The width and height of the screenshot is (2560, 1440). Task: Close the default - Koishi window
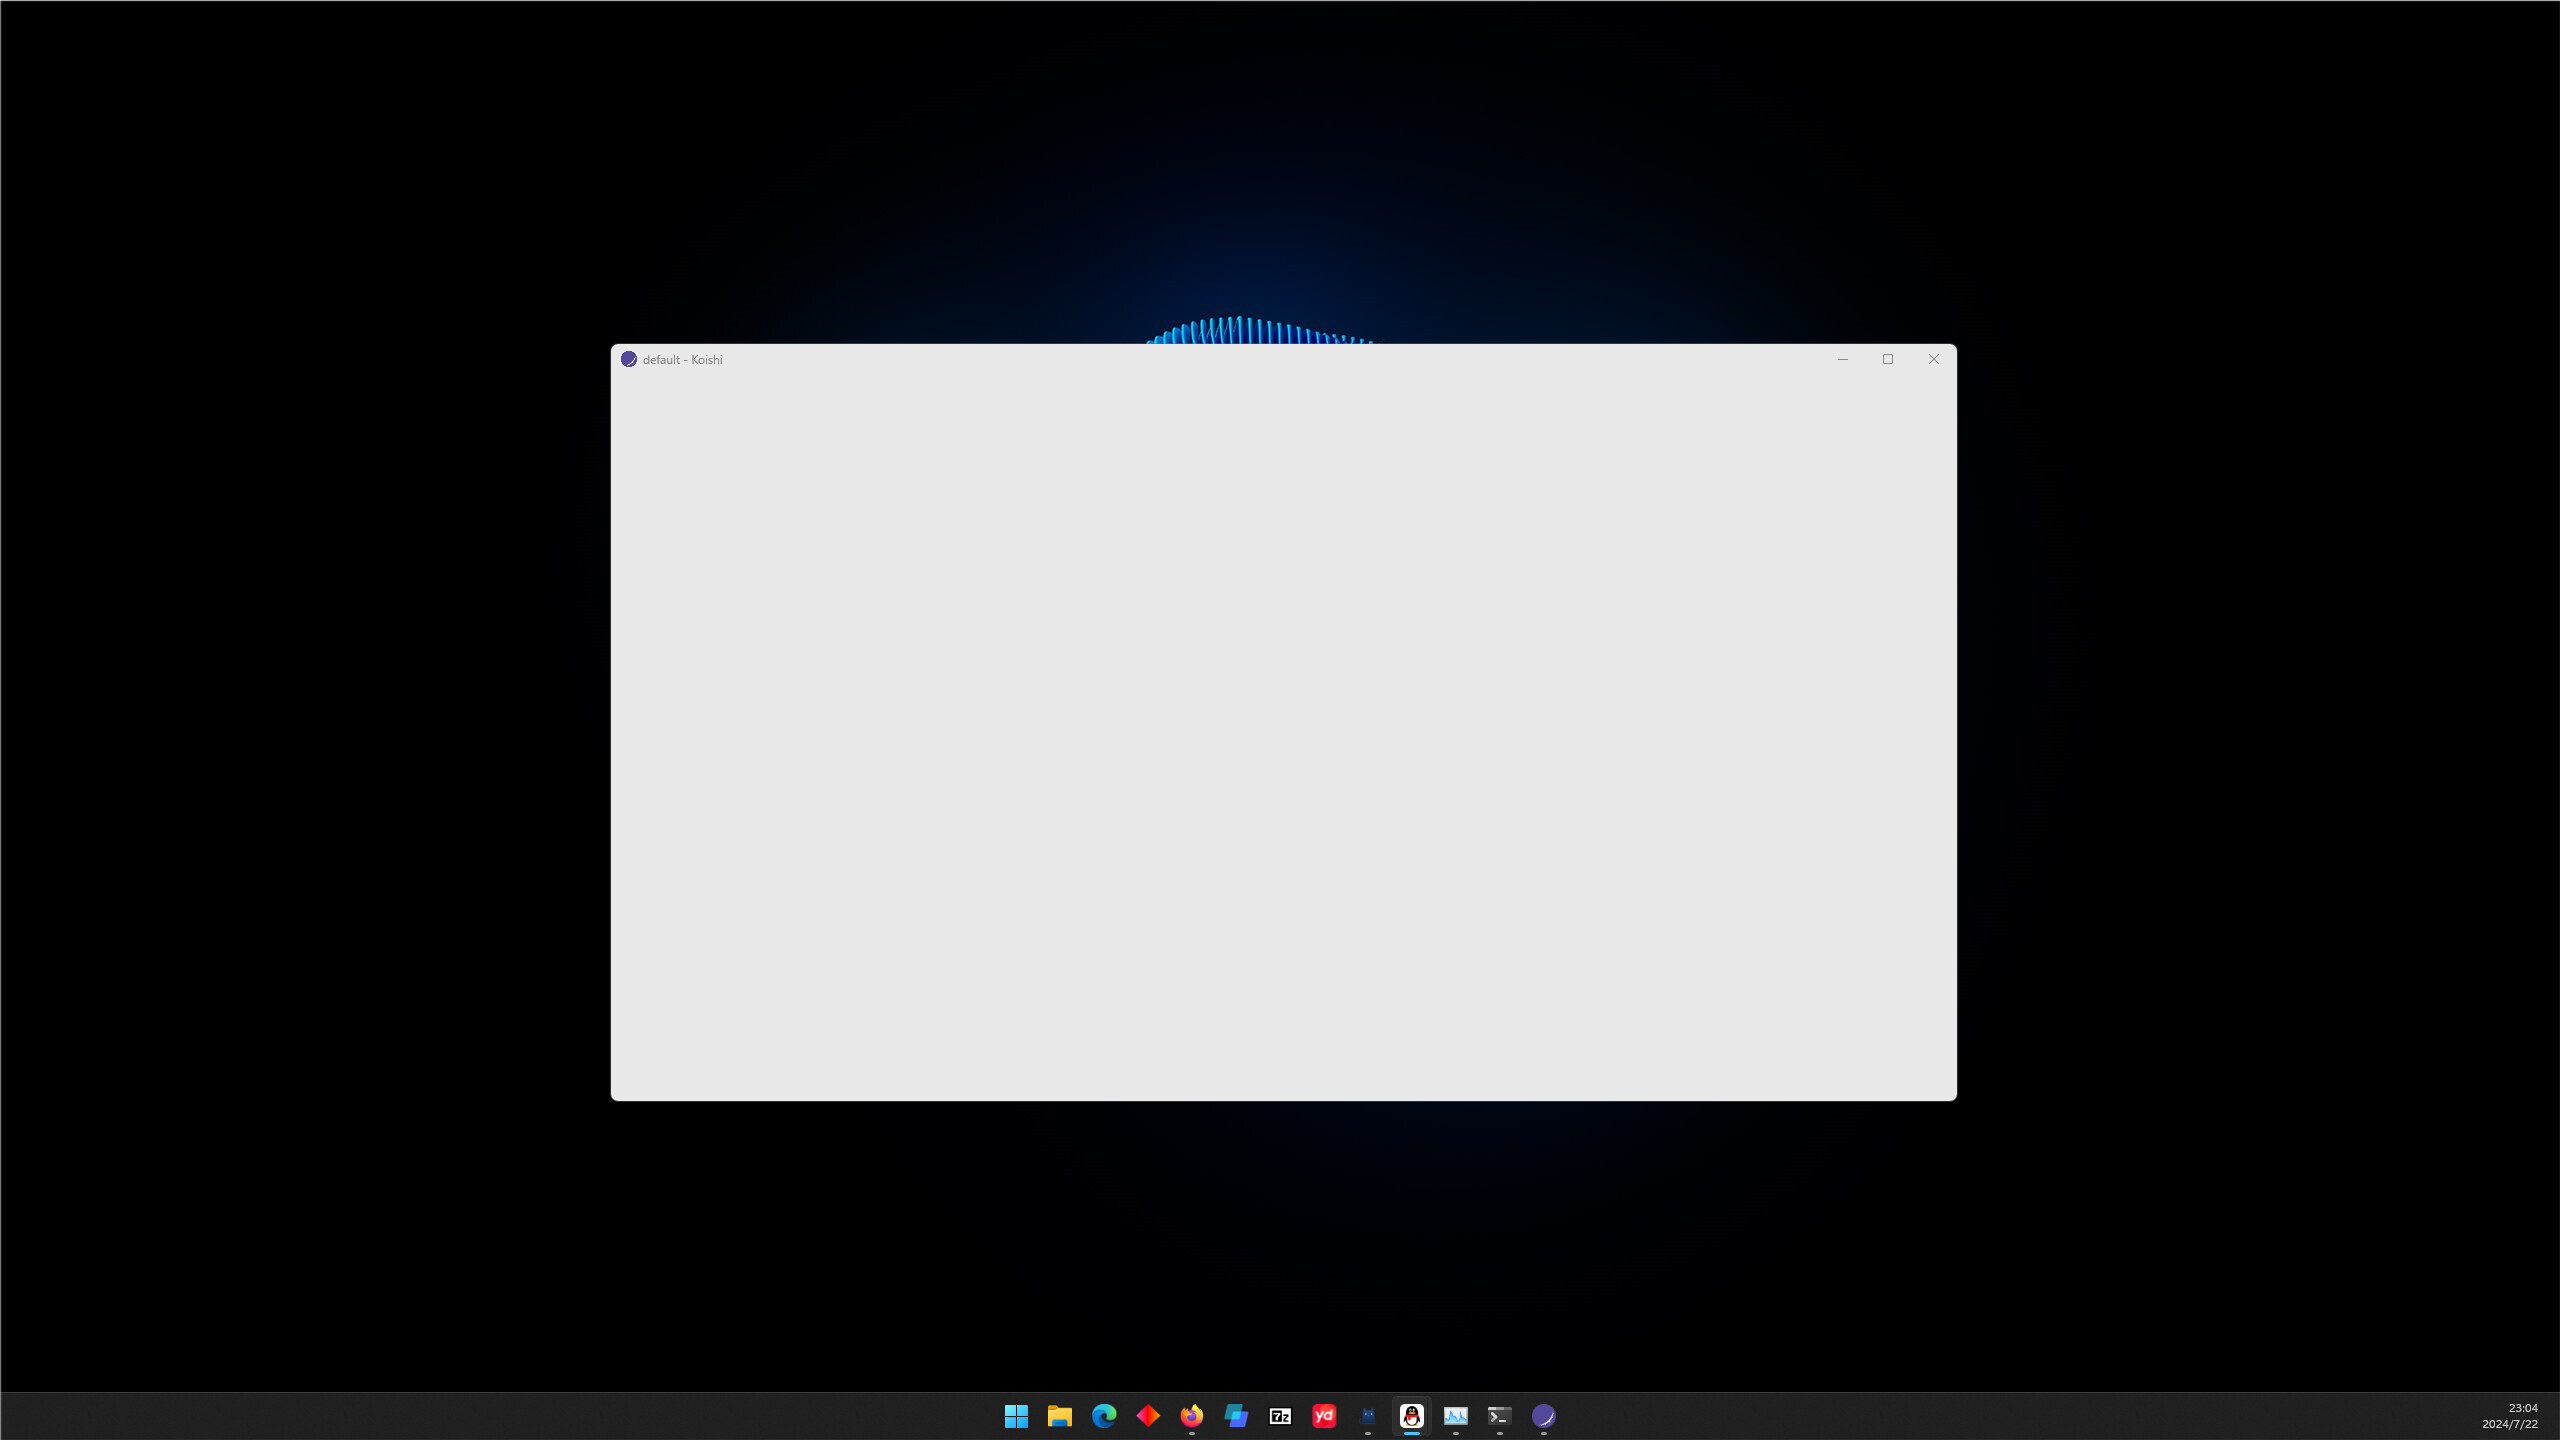(x=1934, y=359)
